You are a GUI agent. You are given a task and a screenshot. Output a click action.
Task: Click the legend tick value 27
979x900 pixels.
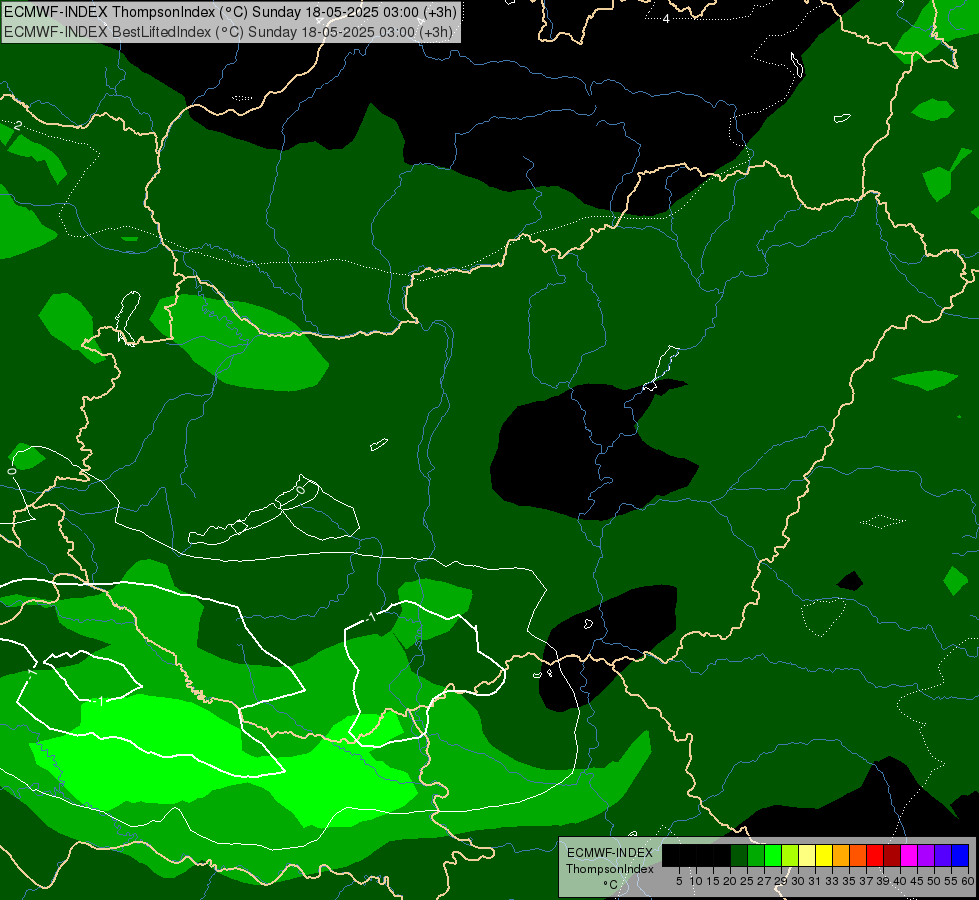764,881
